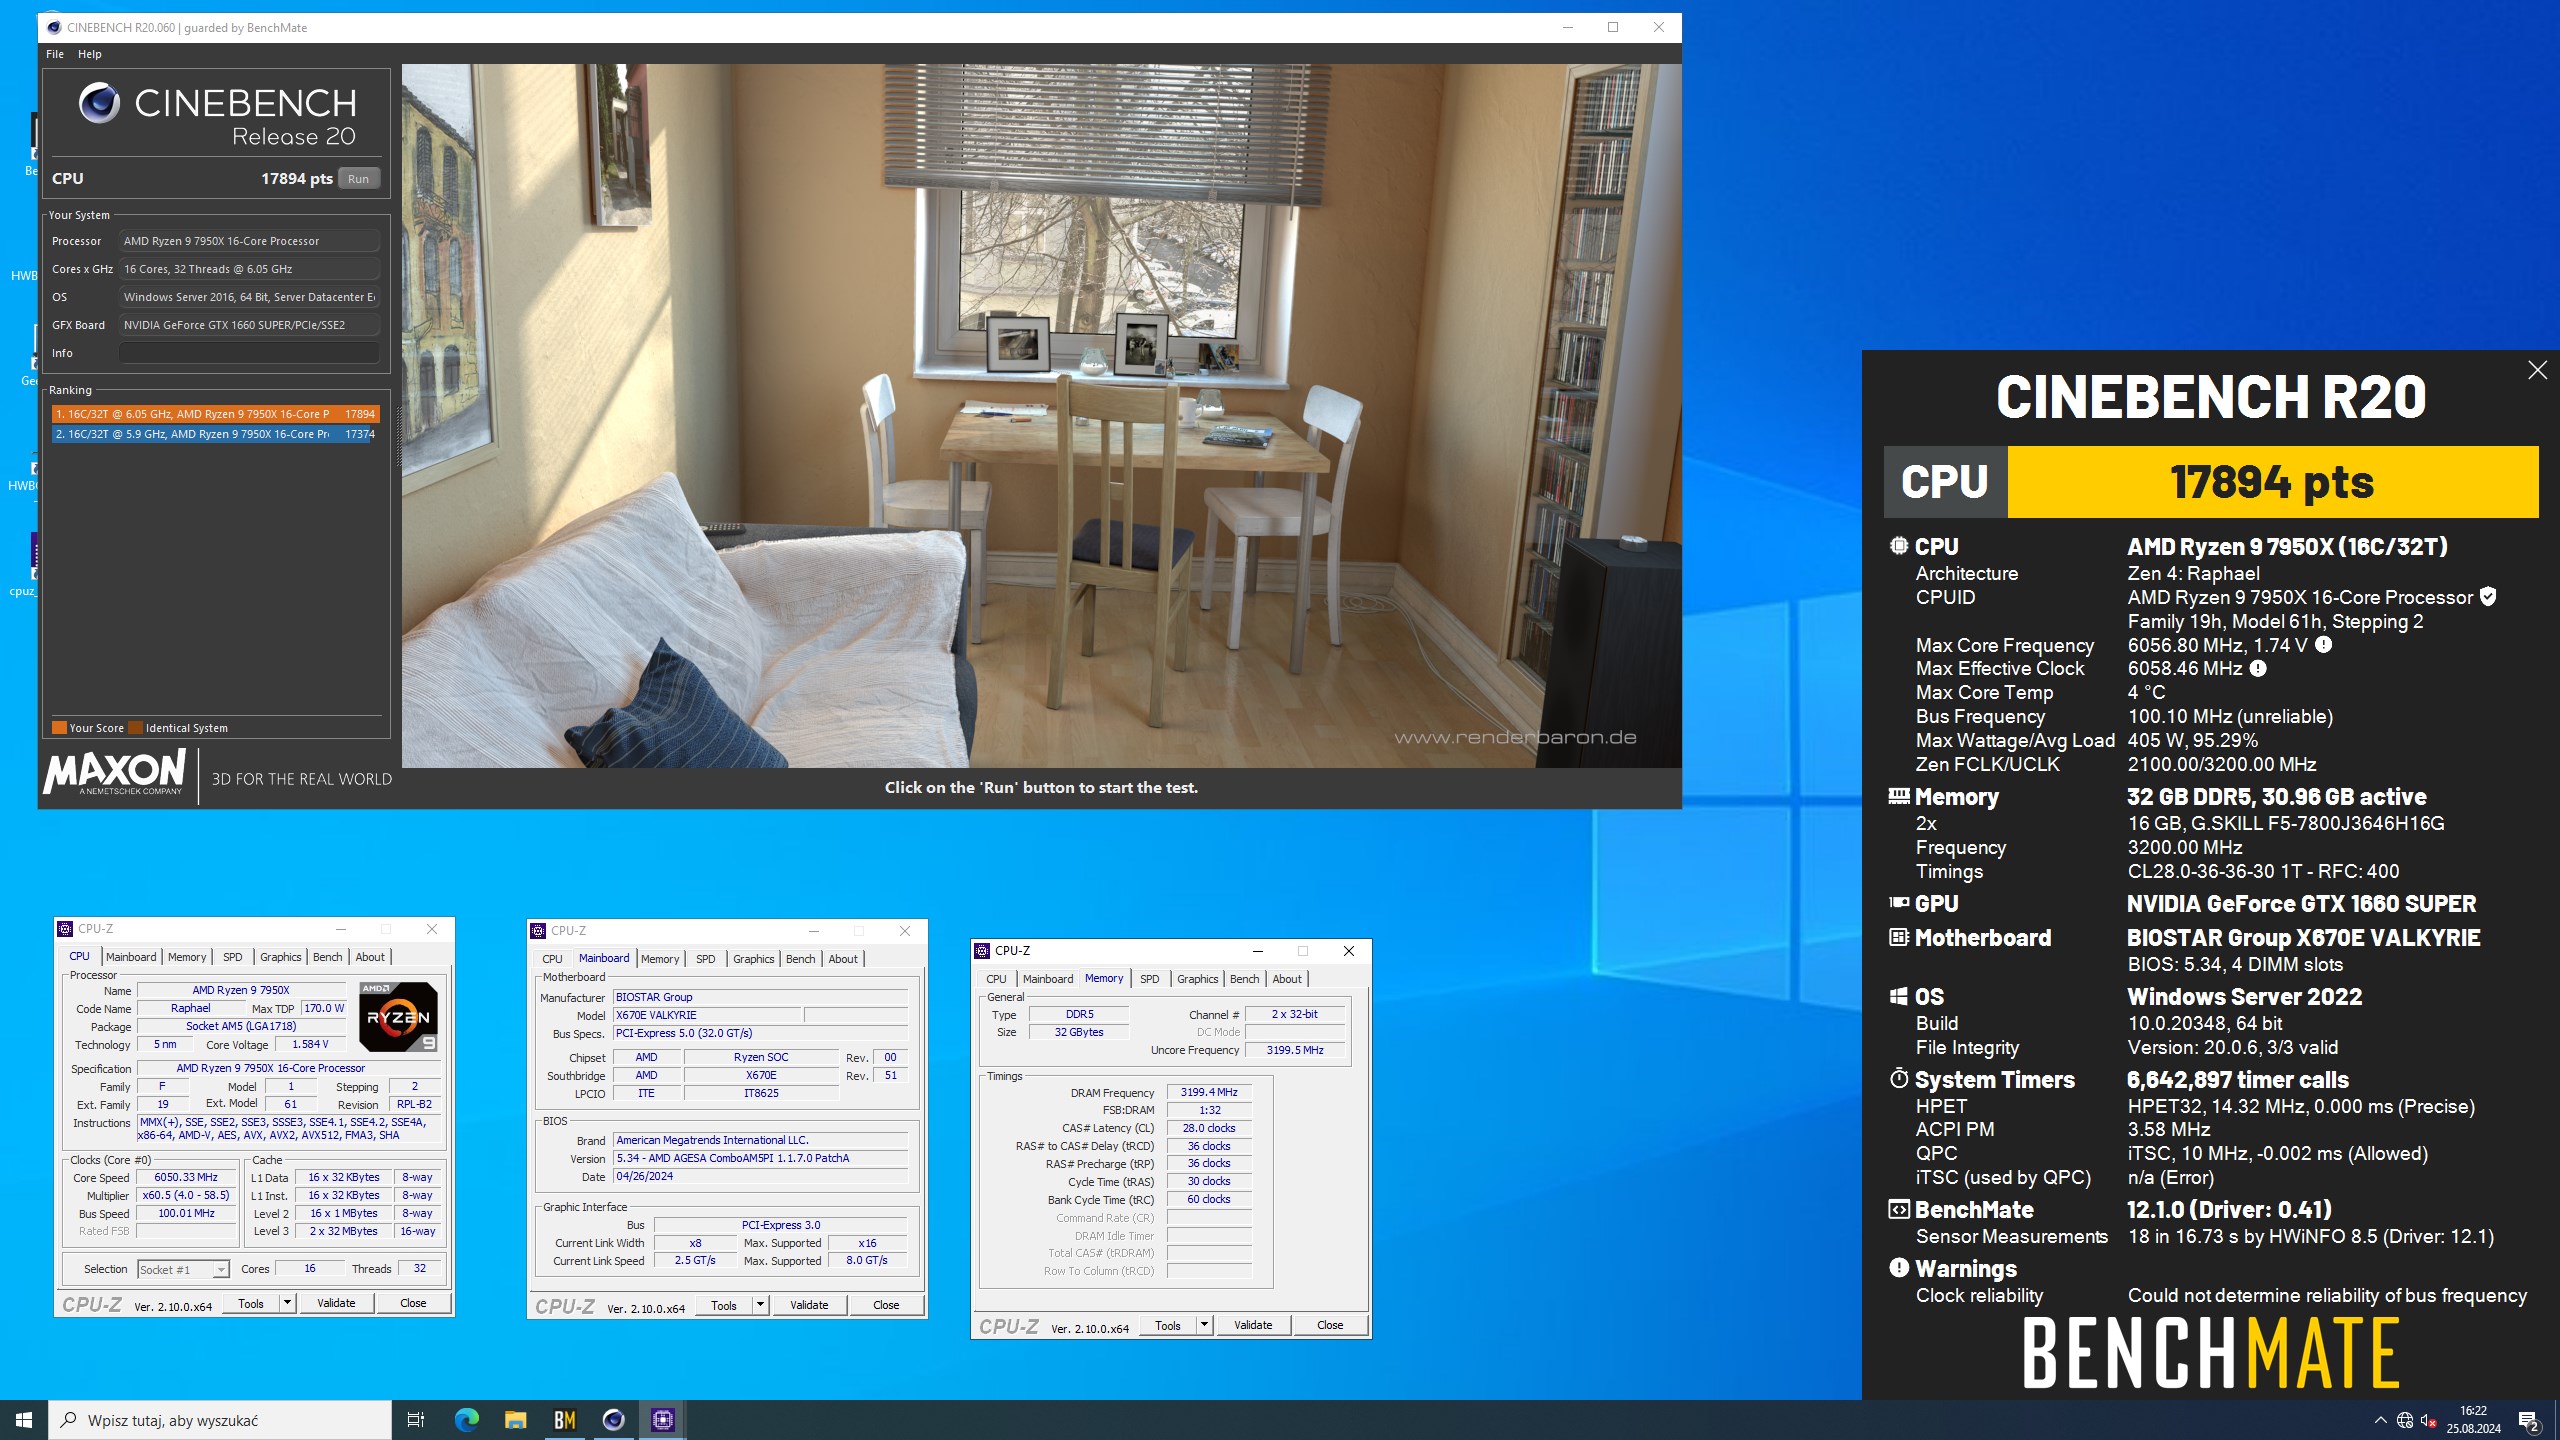The image size is (2560, 1440).
Task: Click Max Effective Clock warning icon
Action: point(2258,668)
